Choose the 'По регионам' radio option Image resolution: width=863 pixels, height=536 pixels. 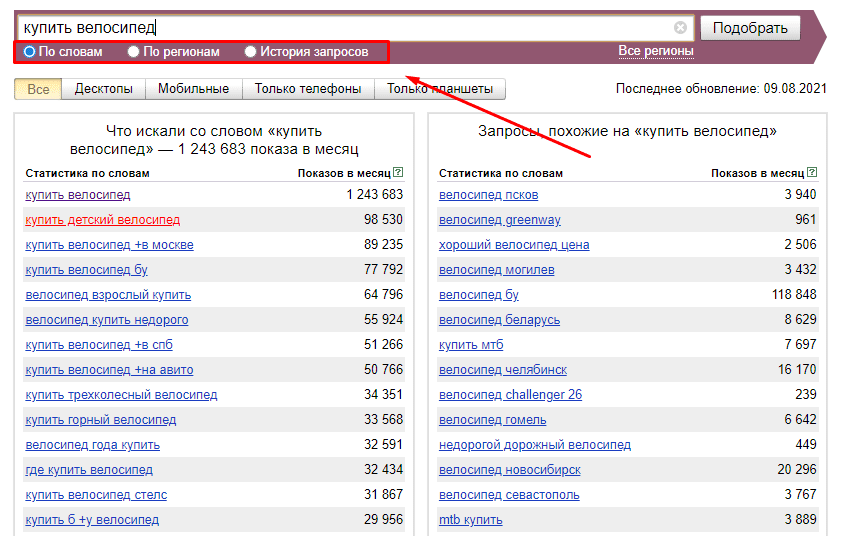click(x=134, y=51)
